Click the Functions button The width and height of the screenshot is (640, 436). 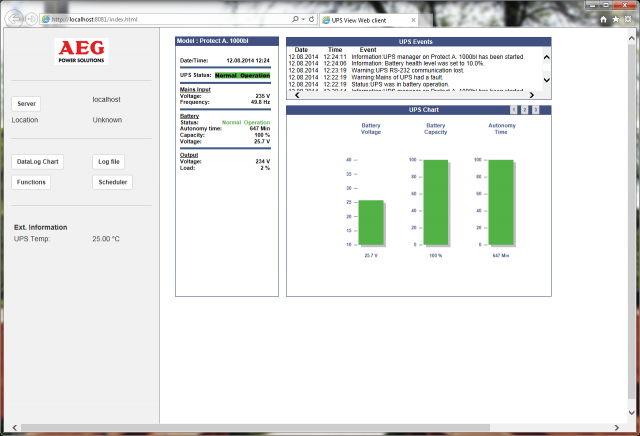pyautogui.click(x=31, y=182)
